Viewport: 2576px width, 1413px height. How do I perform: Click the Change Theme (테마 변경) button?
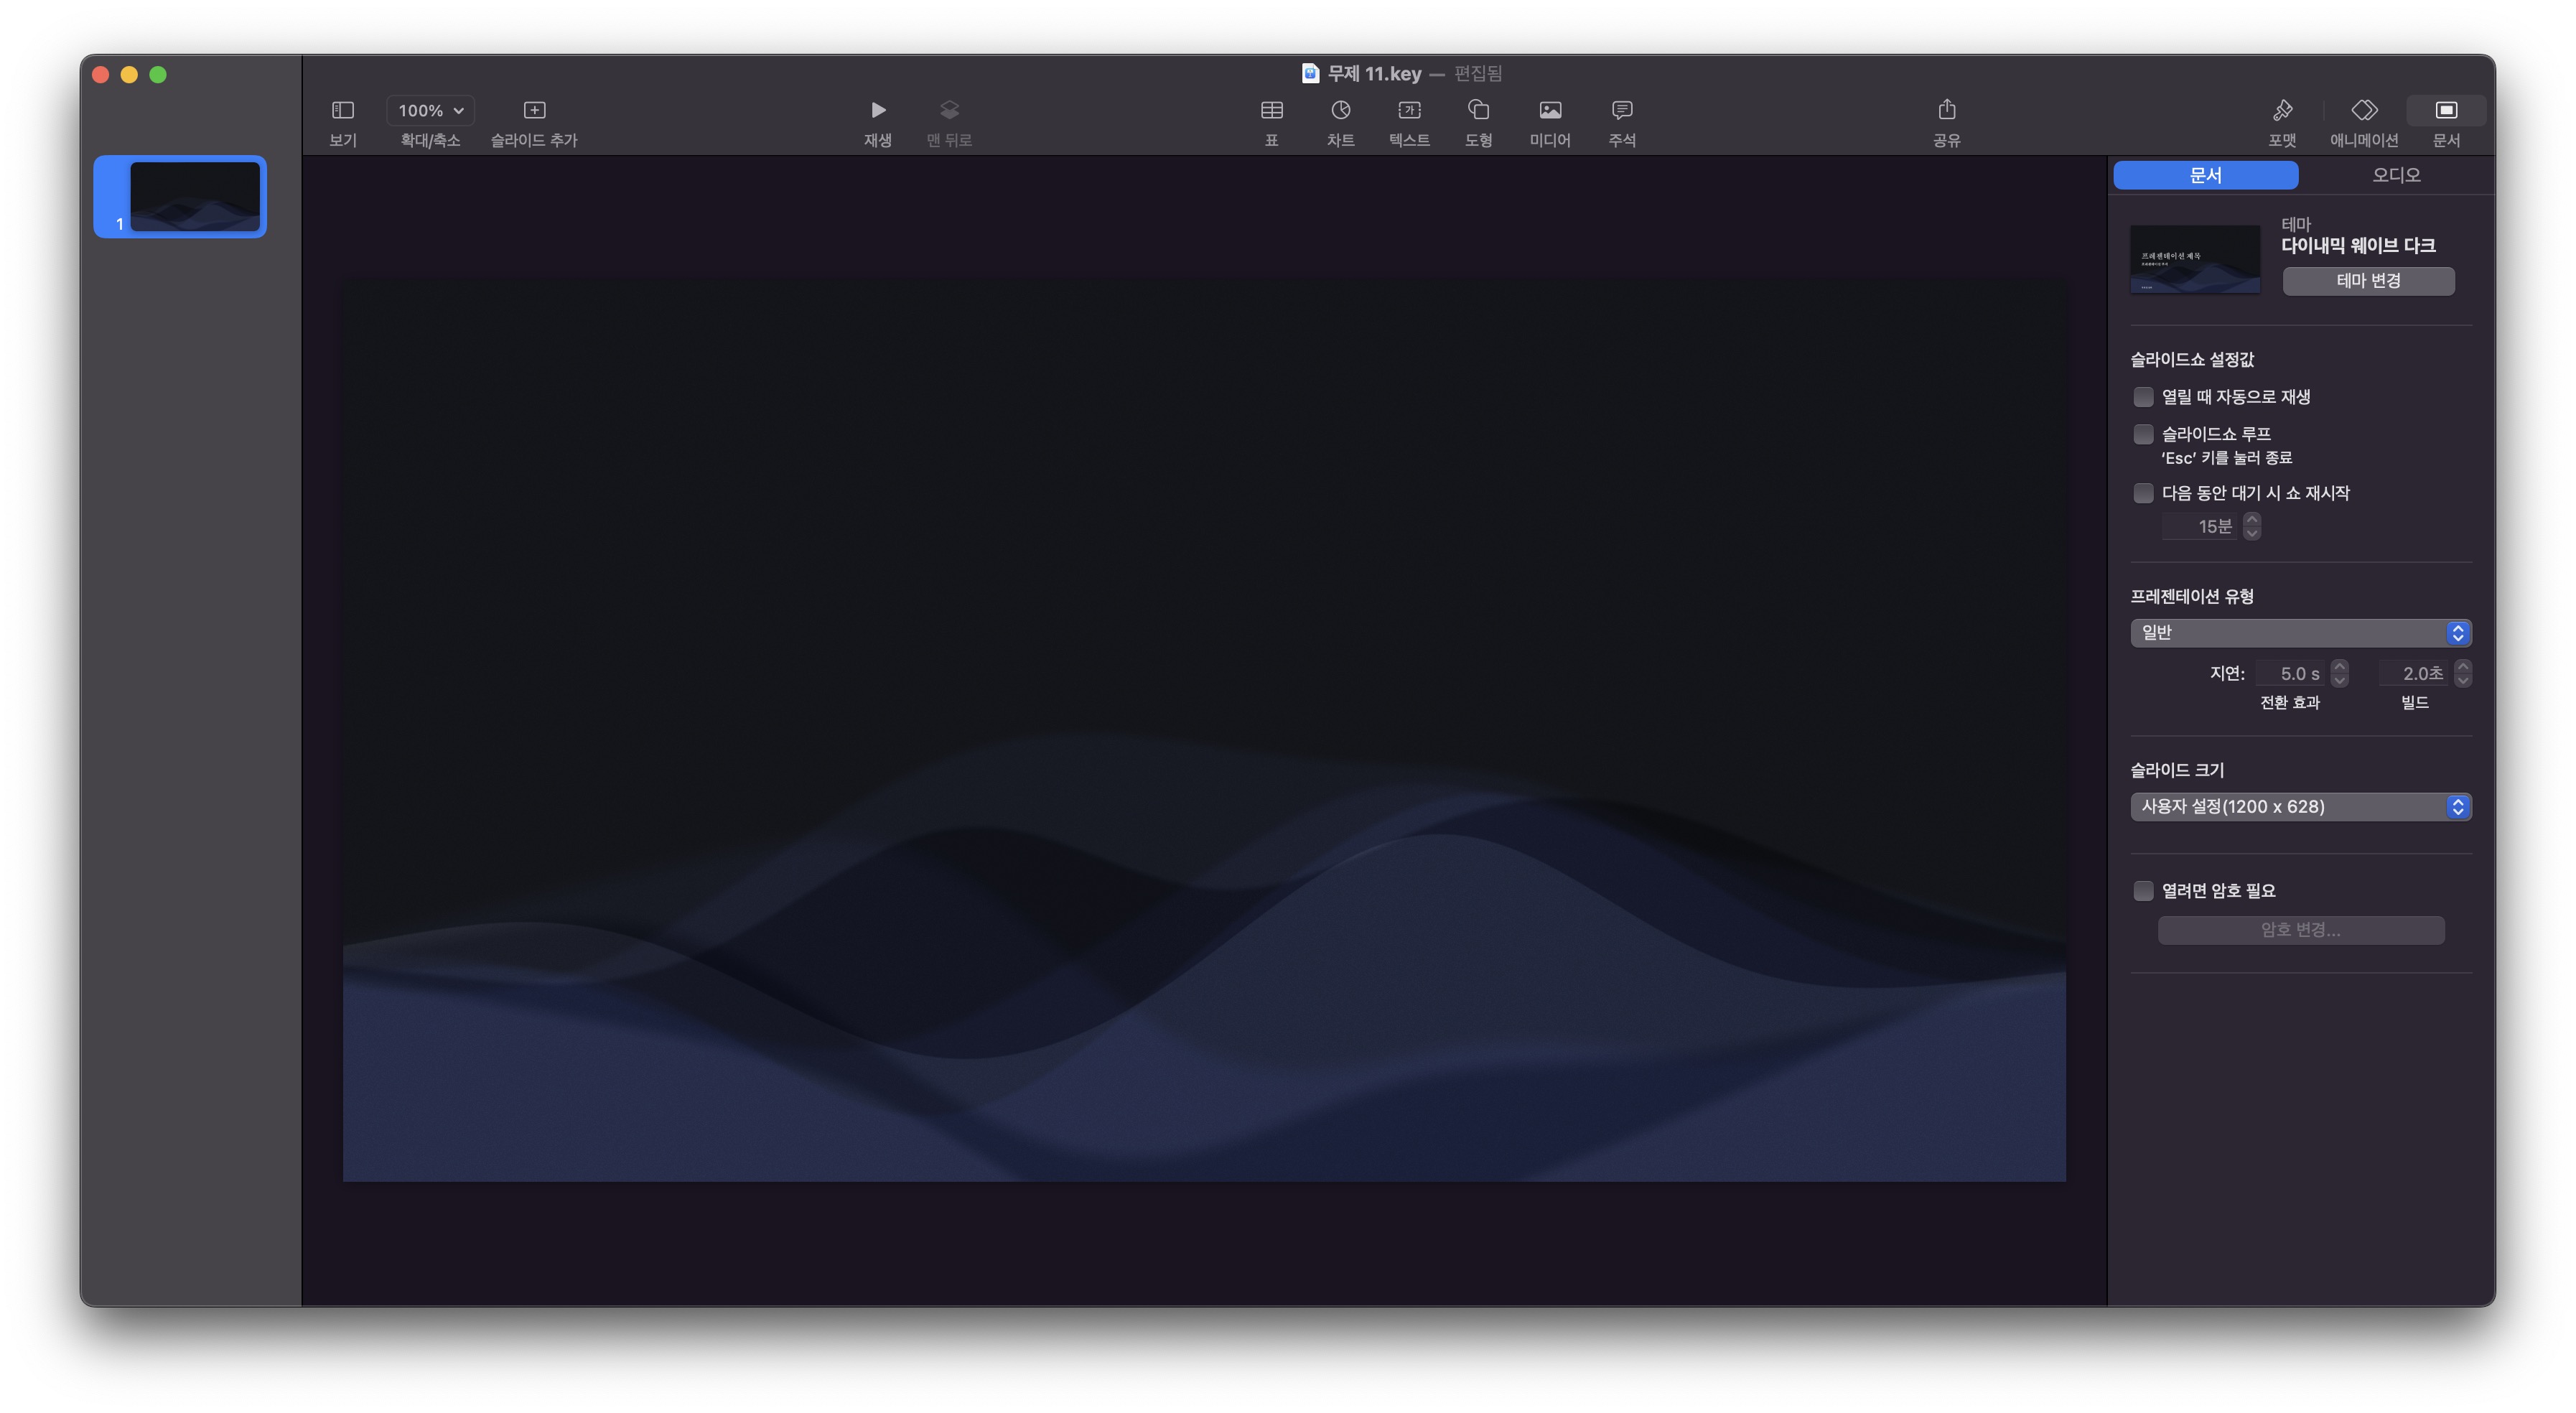[x=2367, y=281]
